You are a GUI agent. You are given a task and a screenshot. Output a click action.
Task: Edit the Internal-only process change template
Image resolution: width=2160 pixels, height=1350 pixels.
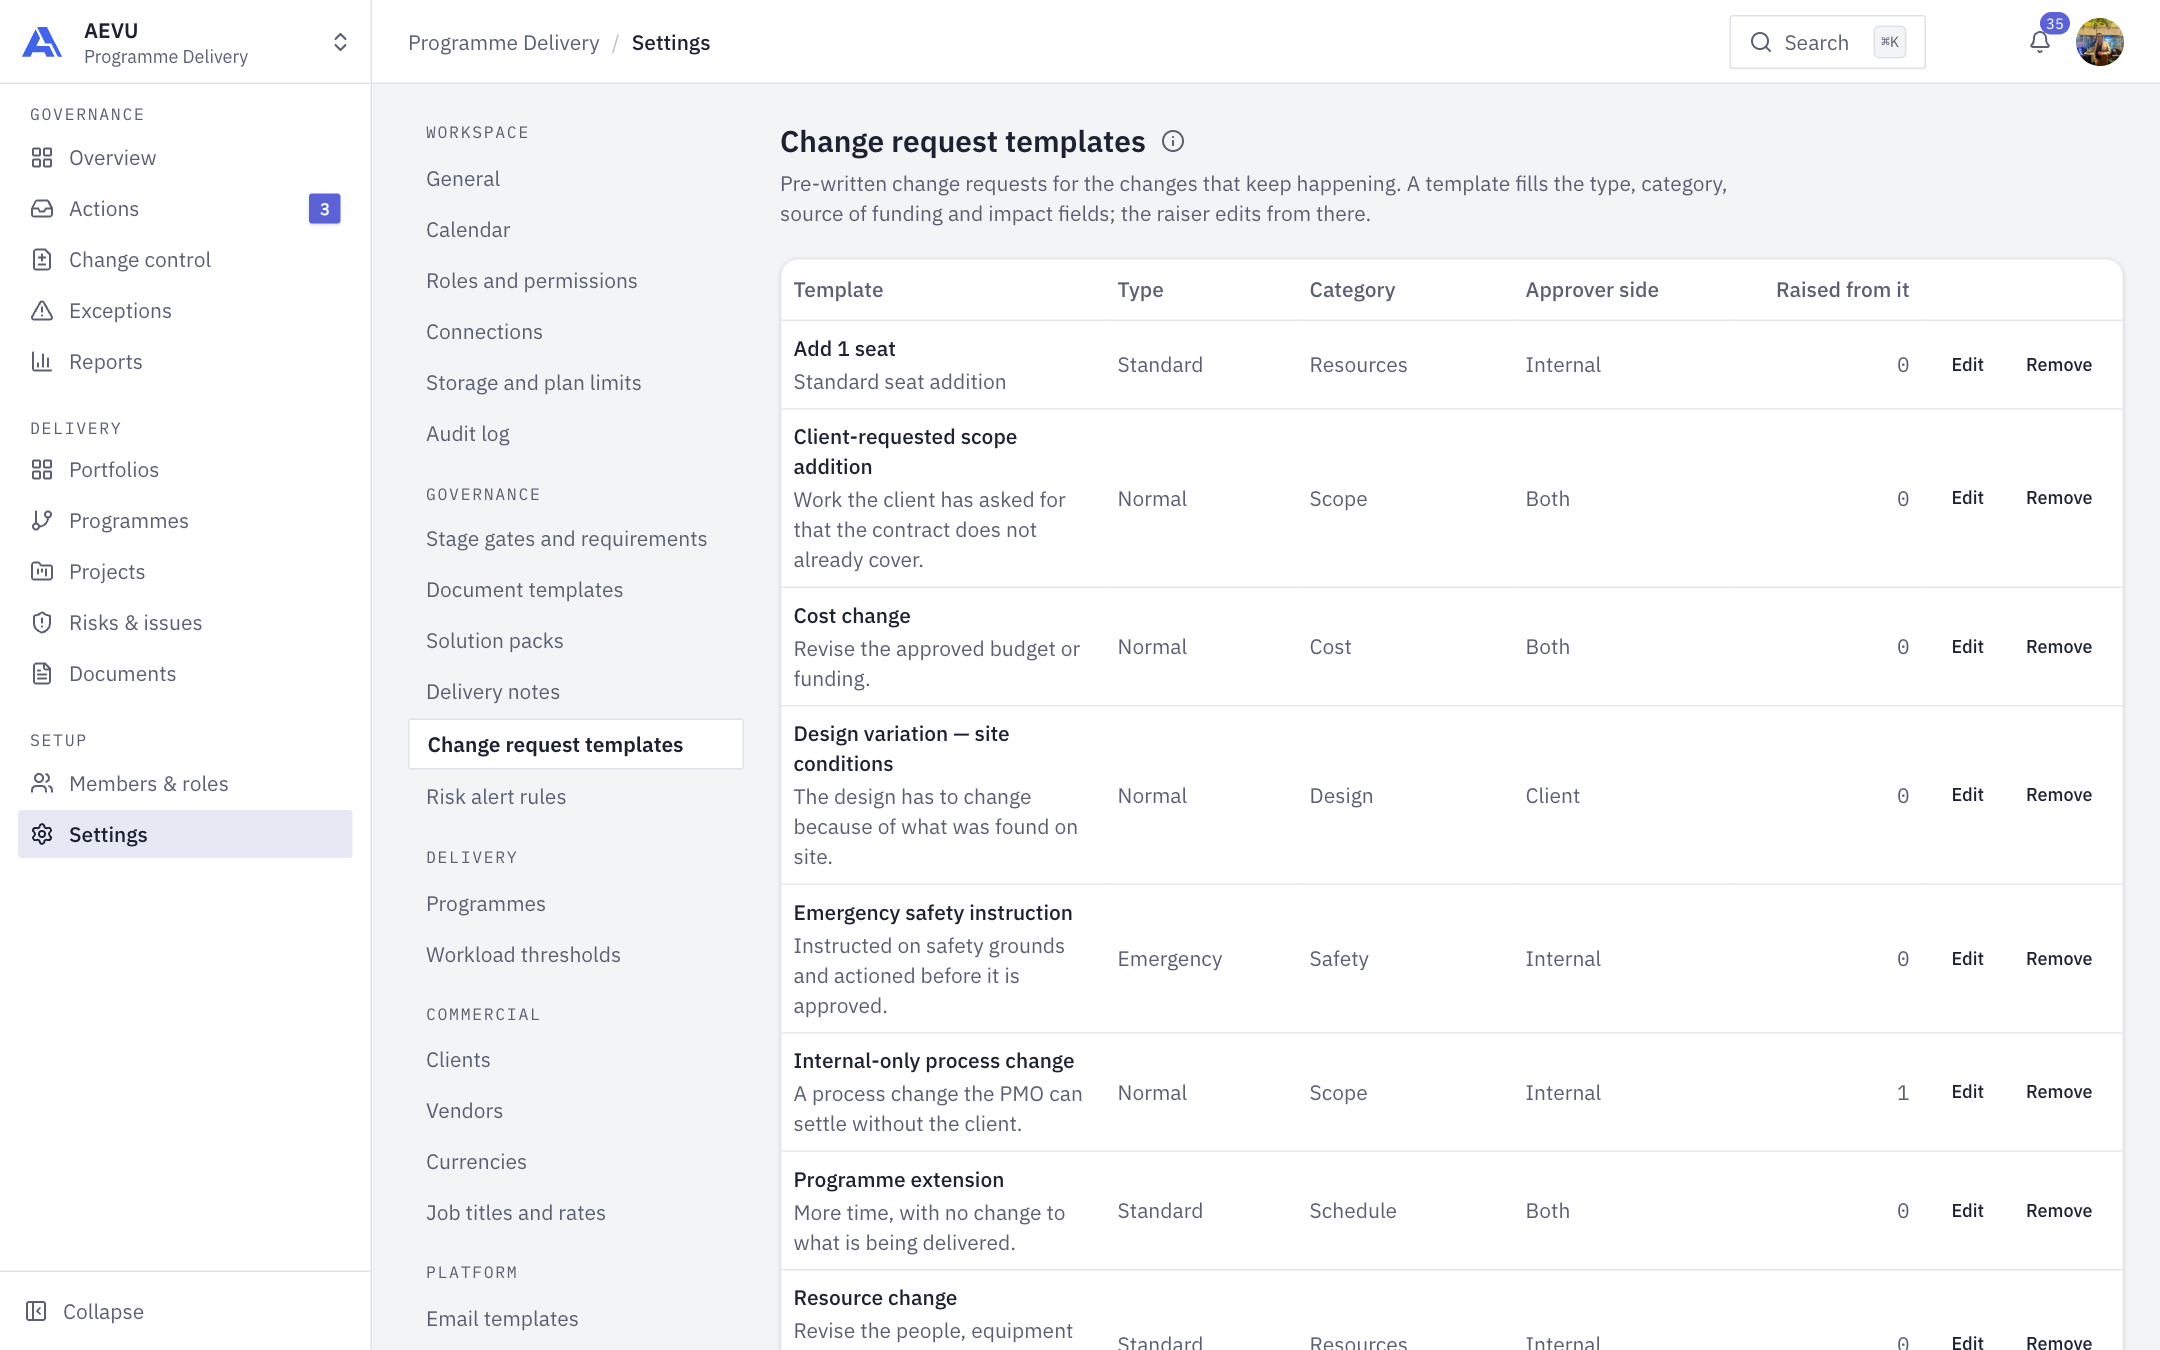pyautogui.click(x=1967, y=1092)
